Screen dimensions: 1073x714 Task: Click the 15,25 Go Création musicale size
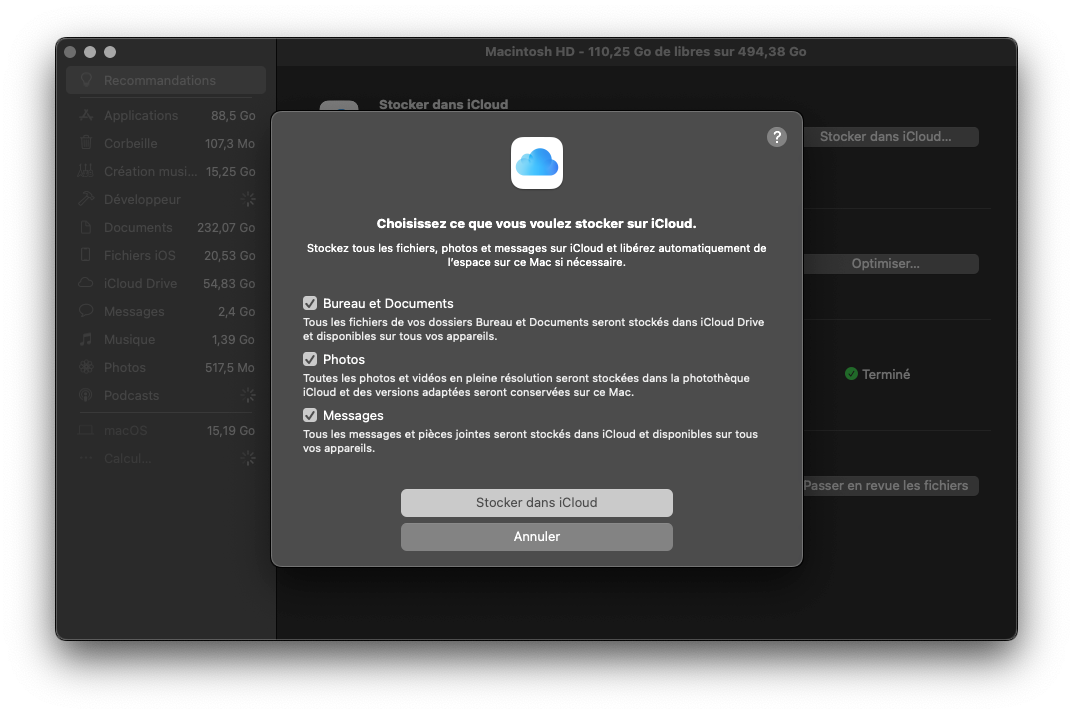[231, 172]
